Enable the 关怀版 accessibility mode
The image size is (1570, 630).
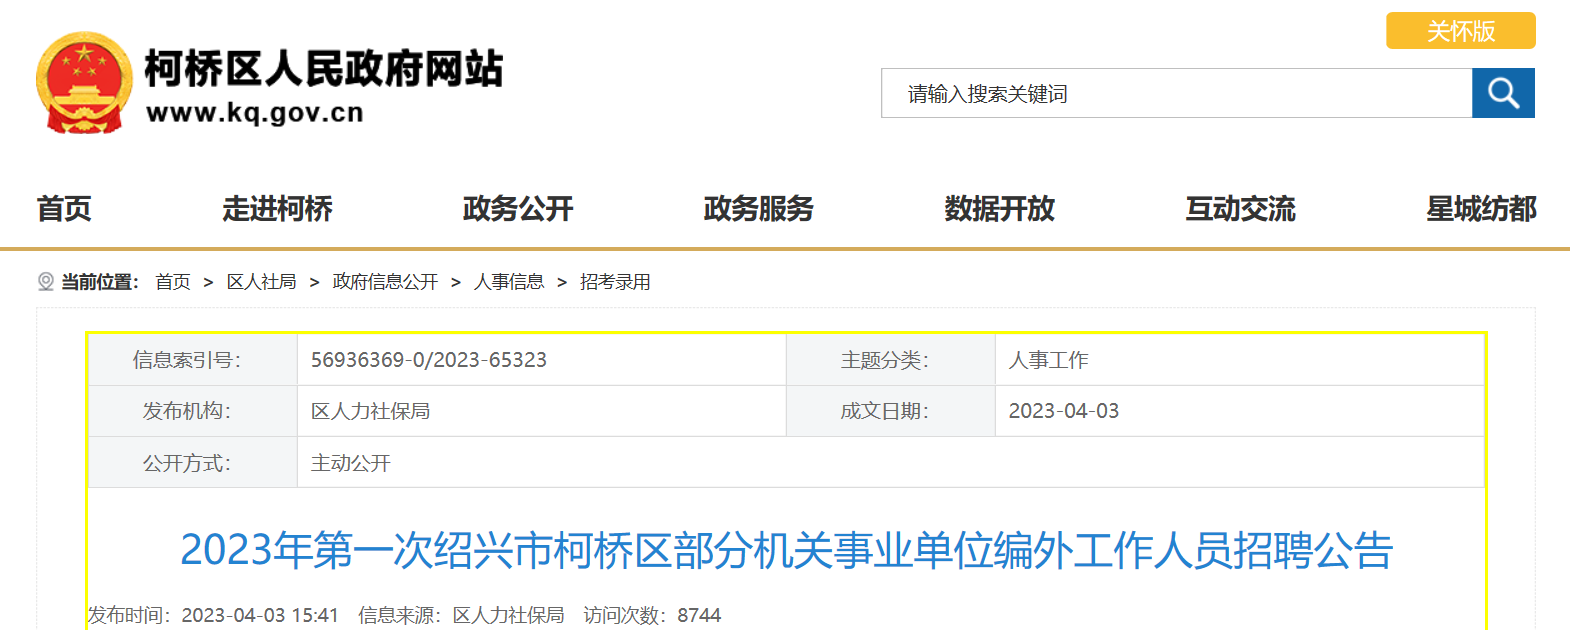click(x=1460, y=31)
